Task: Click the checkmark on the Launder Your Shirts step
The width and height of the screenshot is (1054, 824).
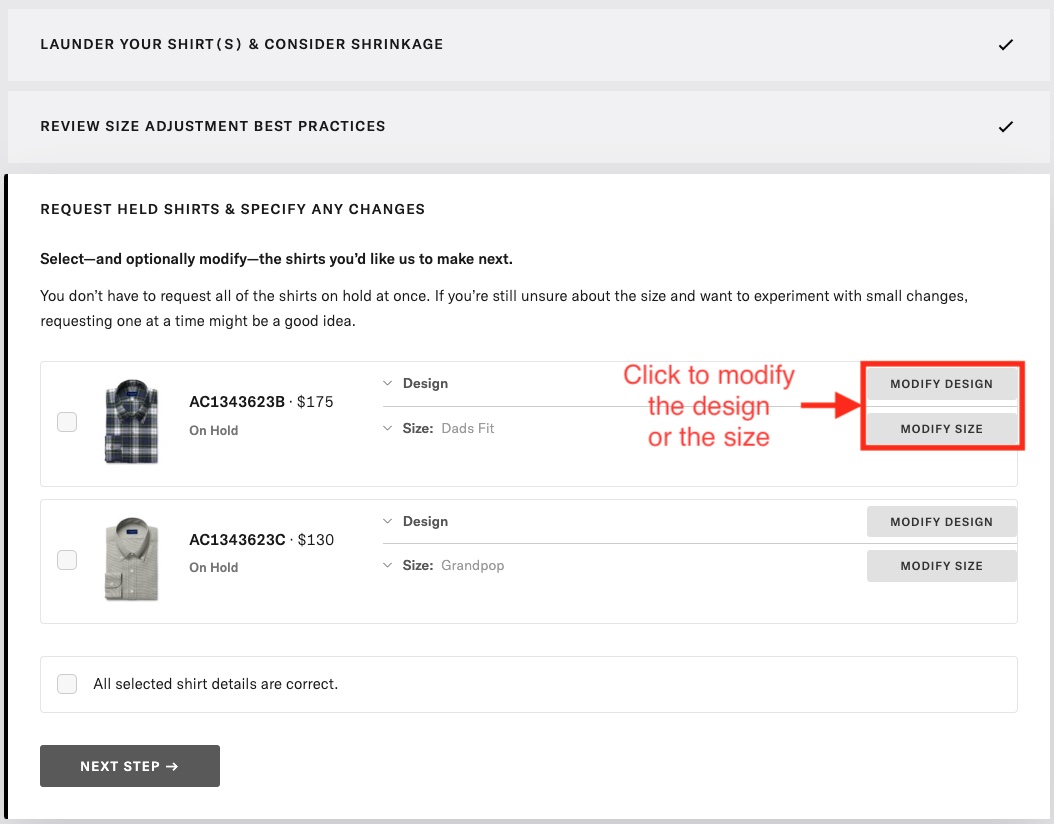Action: pyautogui.click(x=1006, y=44)
